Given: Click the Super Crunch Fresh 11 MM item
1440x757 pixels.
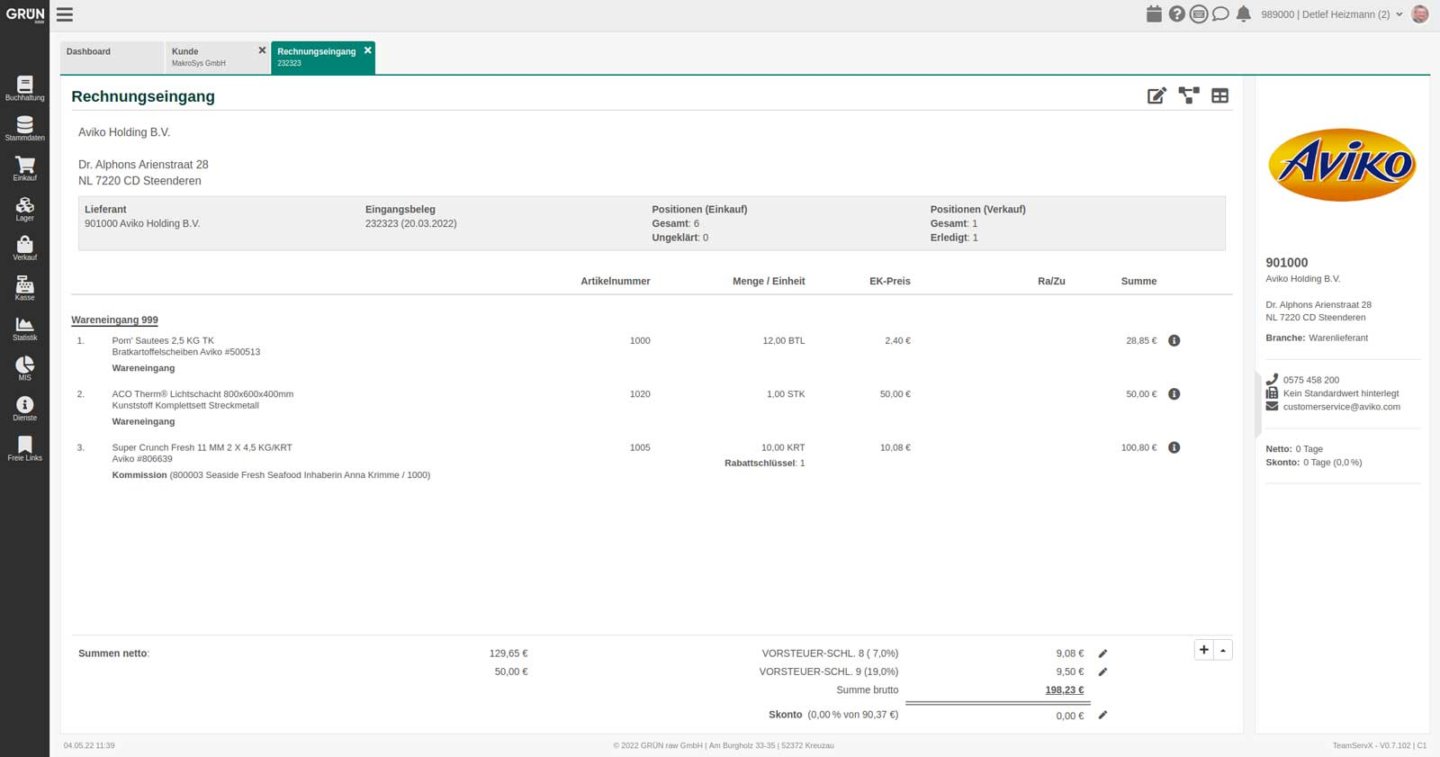Looking at the screenshot, I should coord(202,447).
